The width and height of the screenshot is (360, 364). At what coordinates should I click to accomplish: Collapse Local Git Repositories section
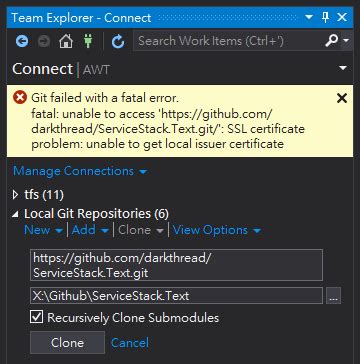point(15,214)
